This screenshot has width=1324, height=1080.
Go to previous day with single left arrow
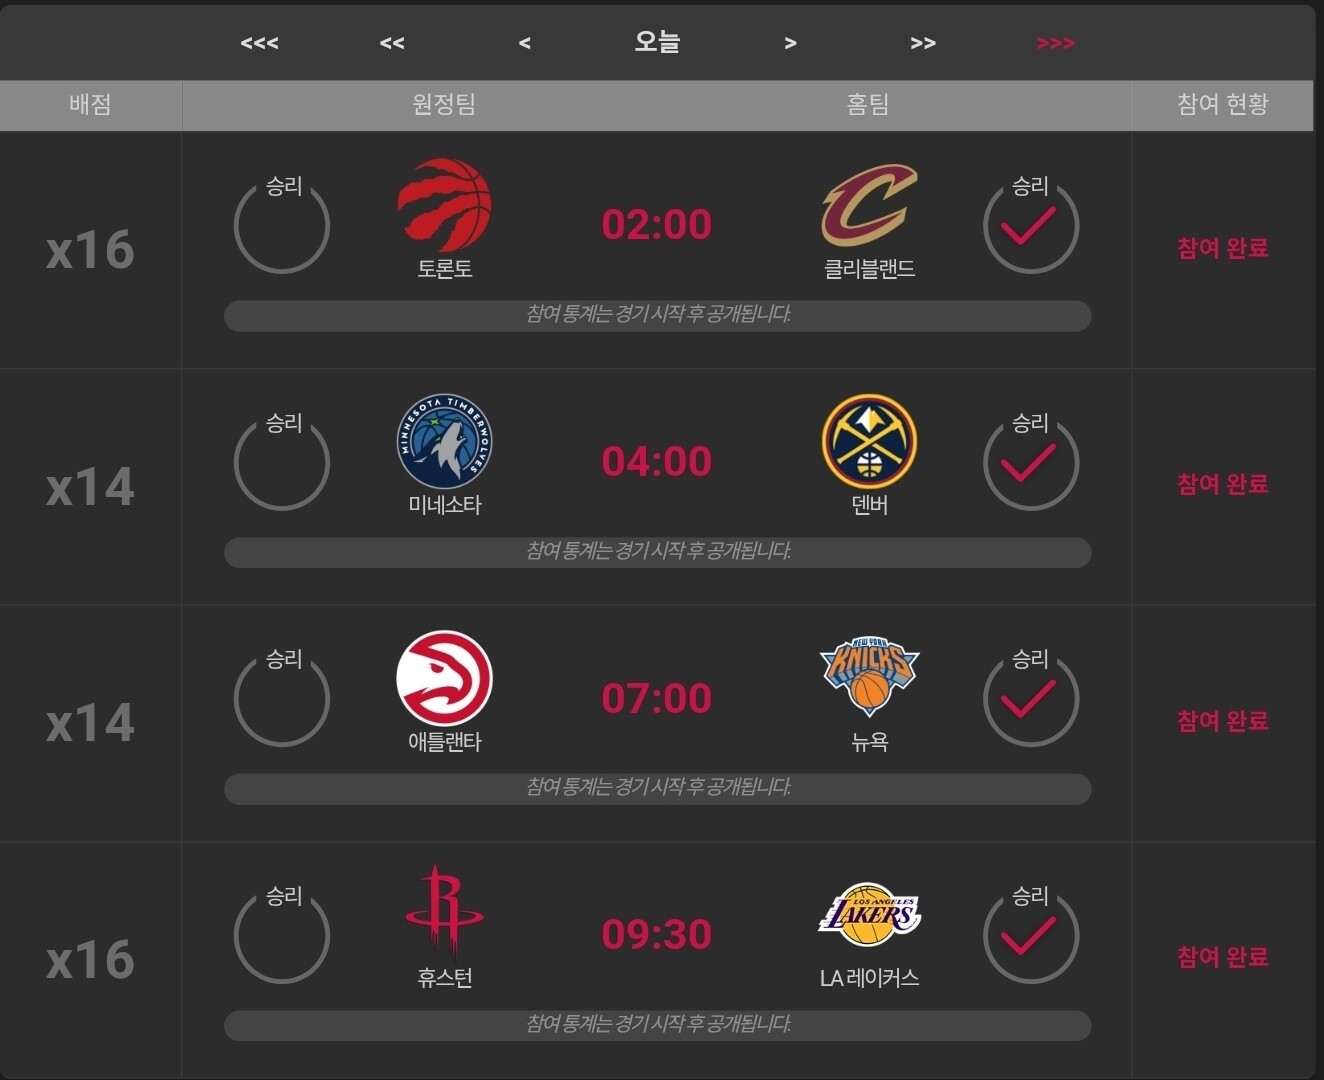[x=525, y=43]
